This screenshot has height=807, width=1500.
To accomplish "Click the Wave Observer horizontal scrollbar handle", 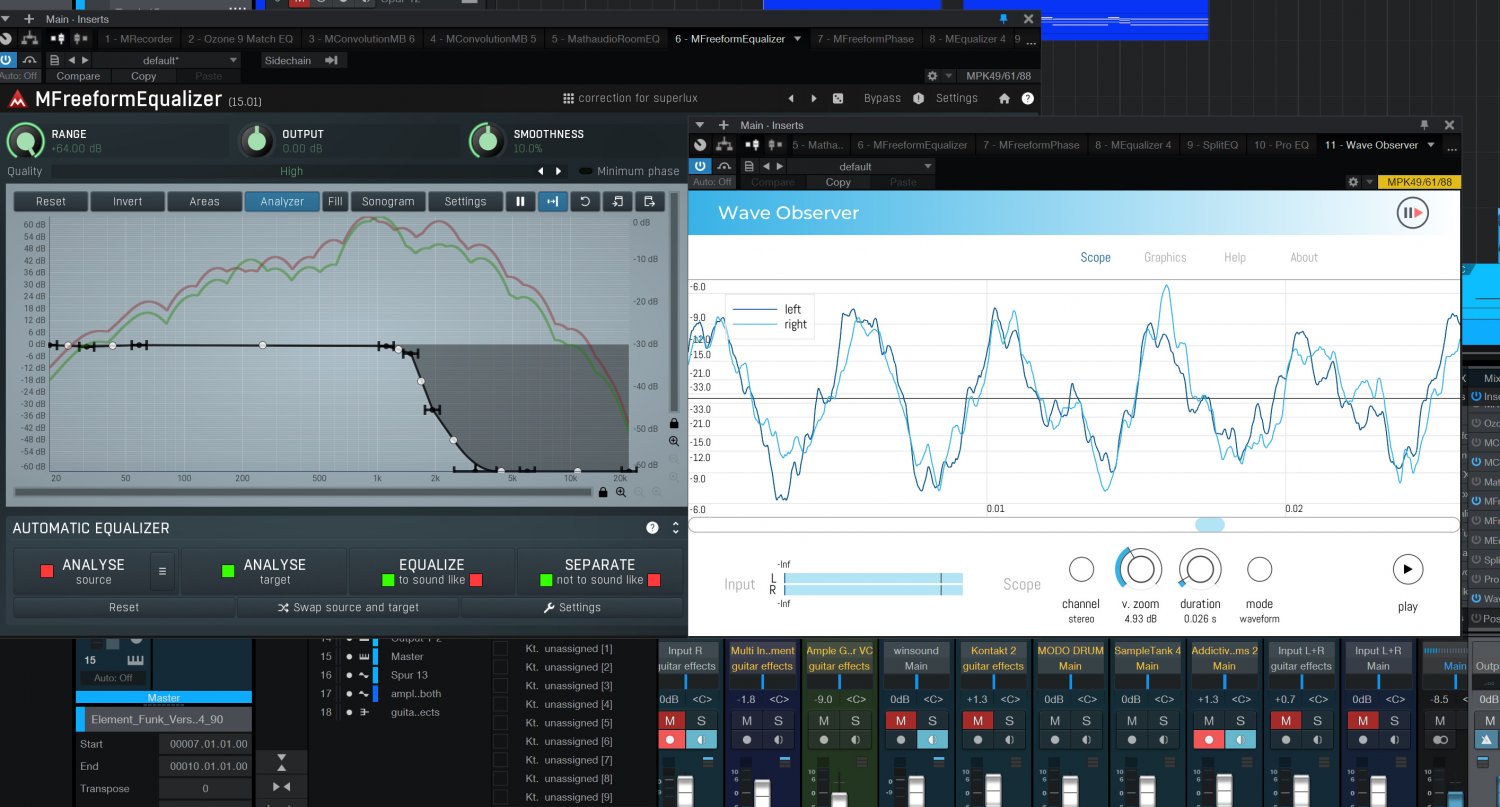I will coord(1209,524).
